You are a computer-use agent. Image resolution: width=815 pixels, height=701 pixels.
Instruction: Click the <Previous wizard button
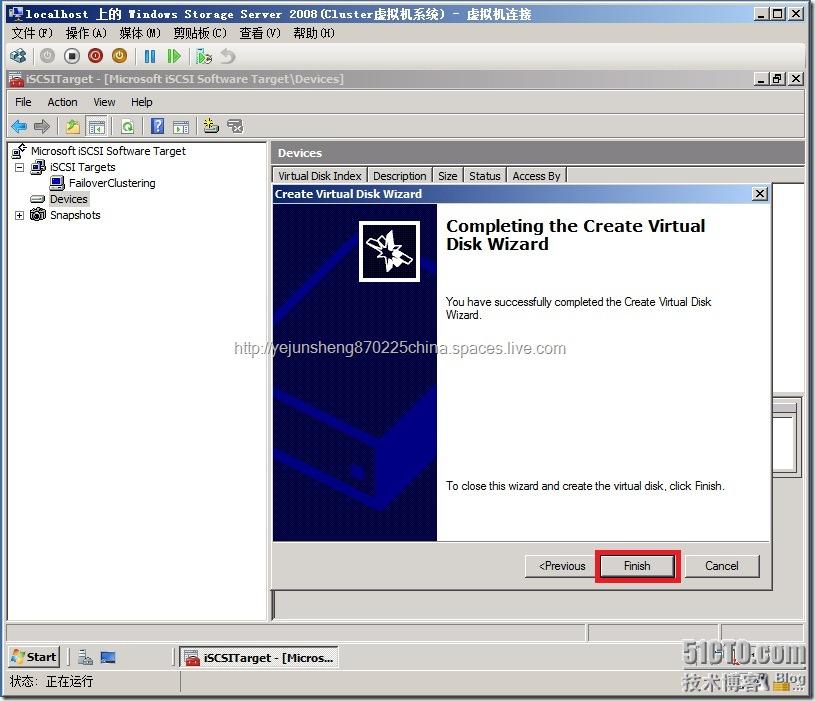pyautogui.click(x=562, y=566)
